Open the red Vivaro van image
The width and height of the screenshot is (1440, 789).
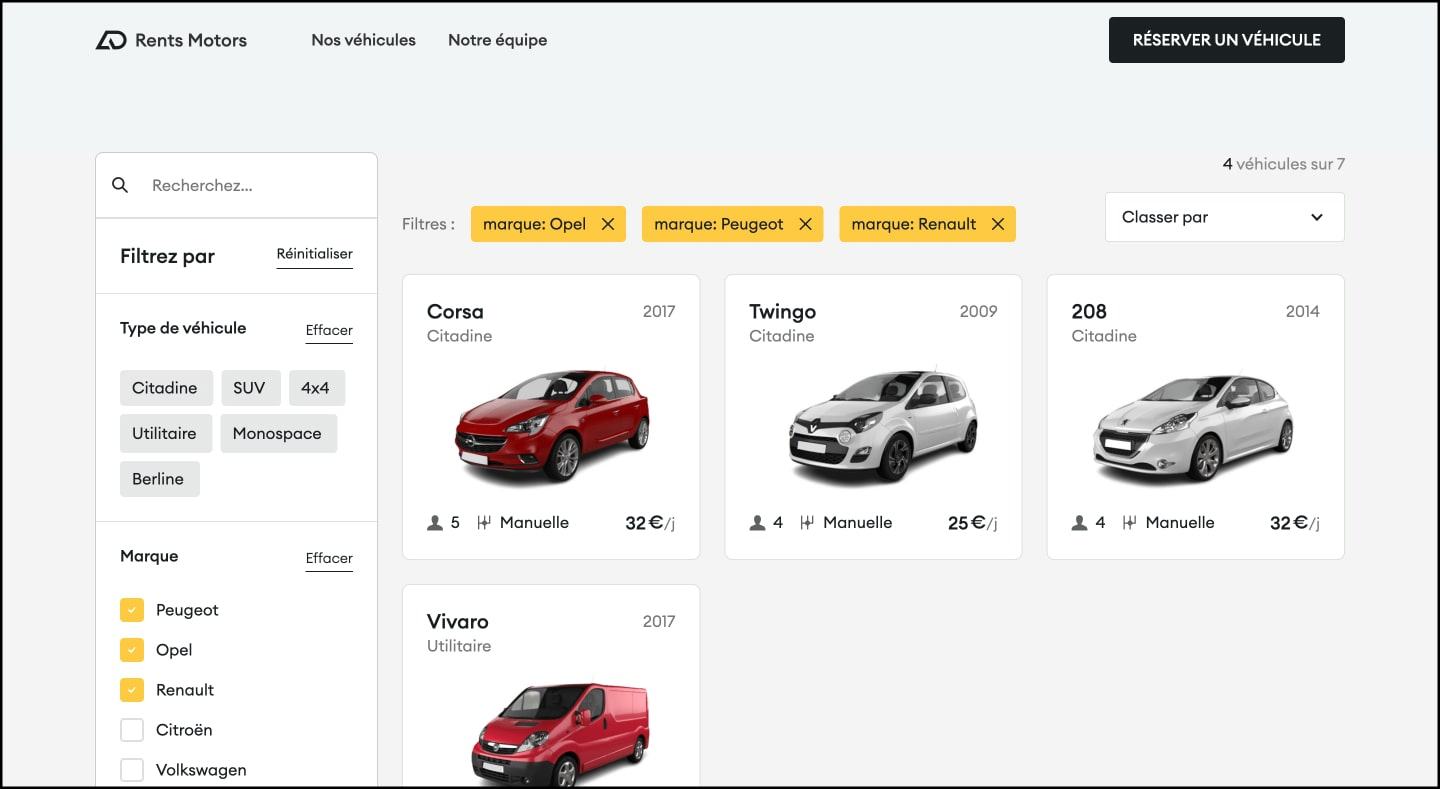[561, 735]
